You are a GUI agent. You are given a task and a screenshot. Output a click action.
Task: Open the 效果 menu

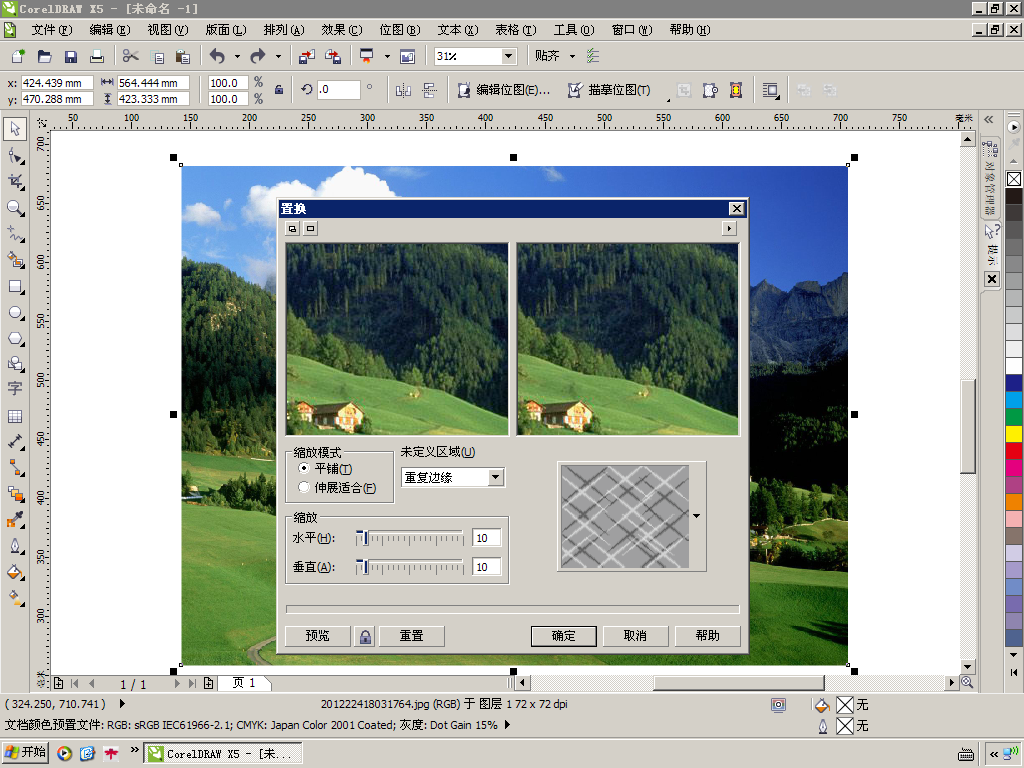click(342, 30)
